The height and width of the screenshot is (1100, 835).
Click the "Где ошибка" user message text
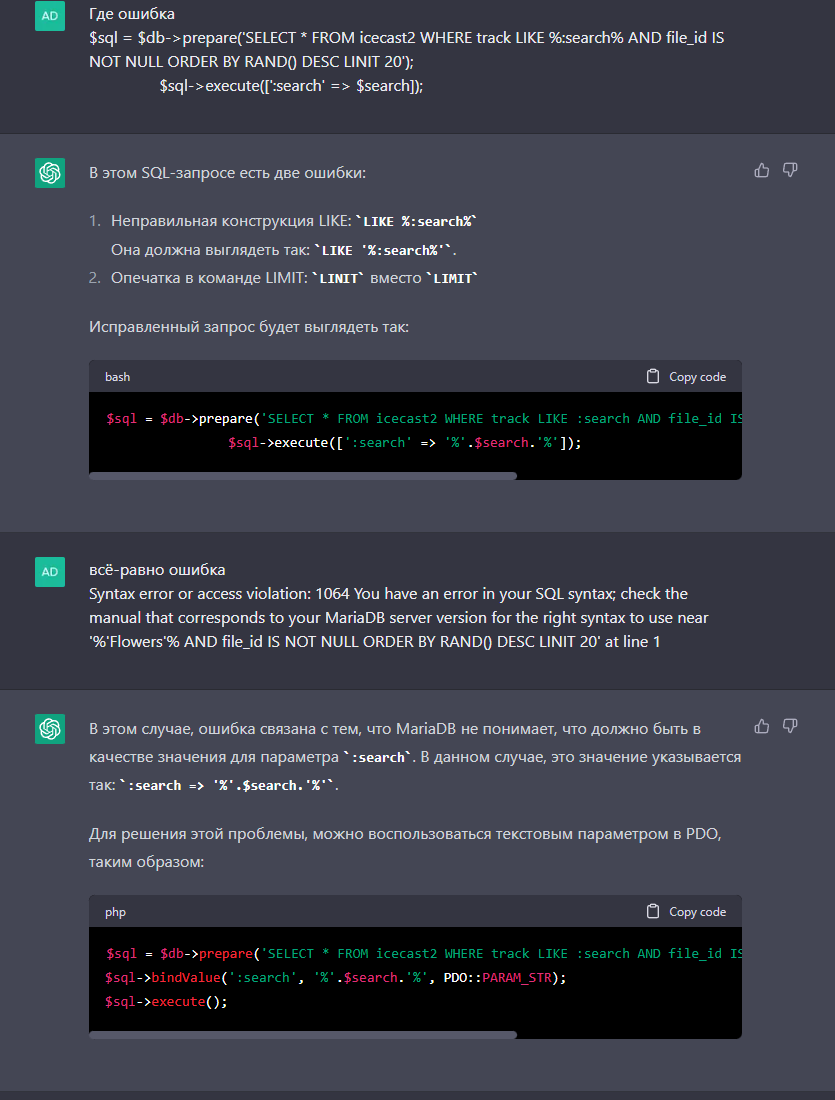(133, 16)
